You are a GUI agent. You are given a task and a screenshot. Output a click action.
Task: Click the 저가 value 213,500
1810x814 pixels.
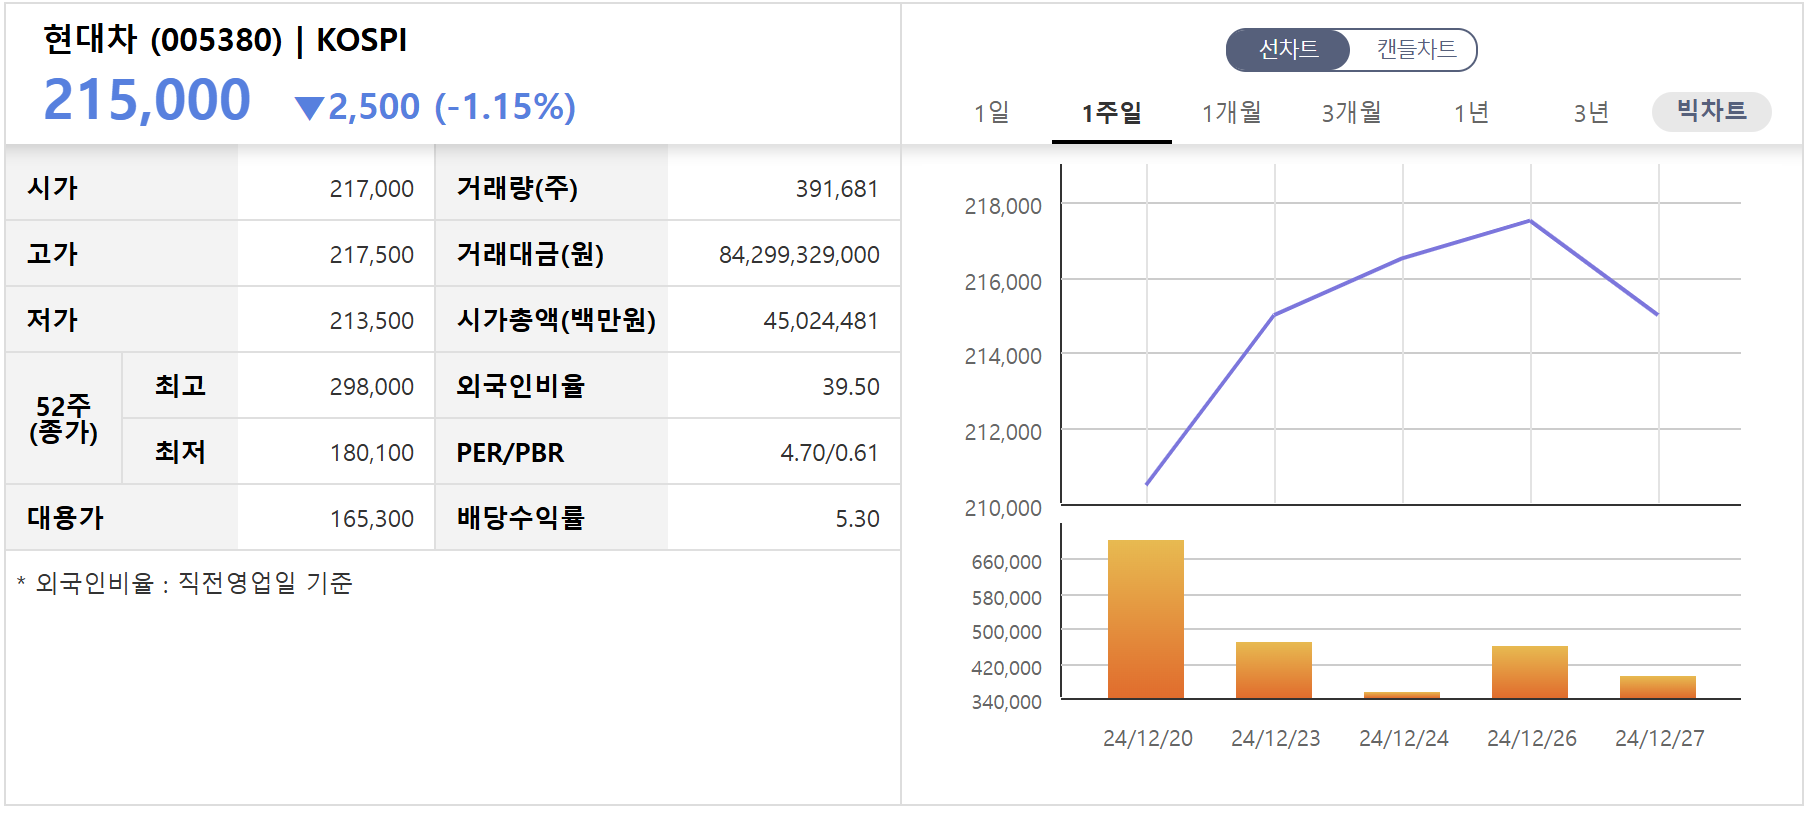pyautogui.click(x=372, y=321)
